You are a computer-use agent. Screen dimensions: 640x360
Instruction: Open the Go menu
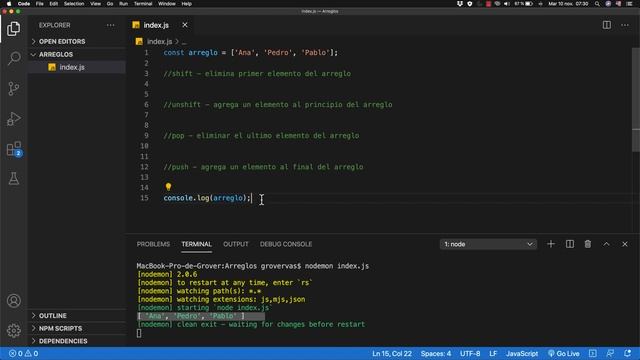coord(110,4)
